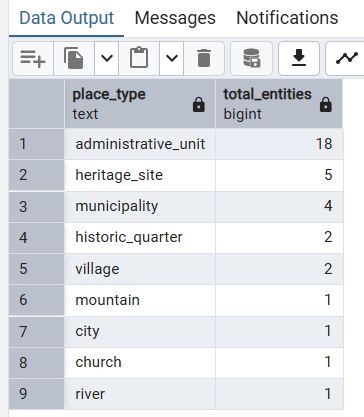Screen dimensions: 364x417
Task: Select row number 1 header
Action: (37, 144)
